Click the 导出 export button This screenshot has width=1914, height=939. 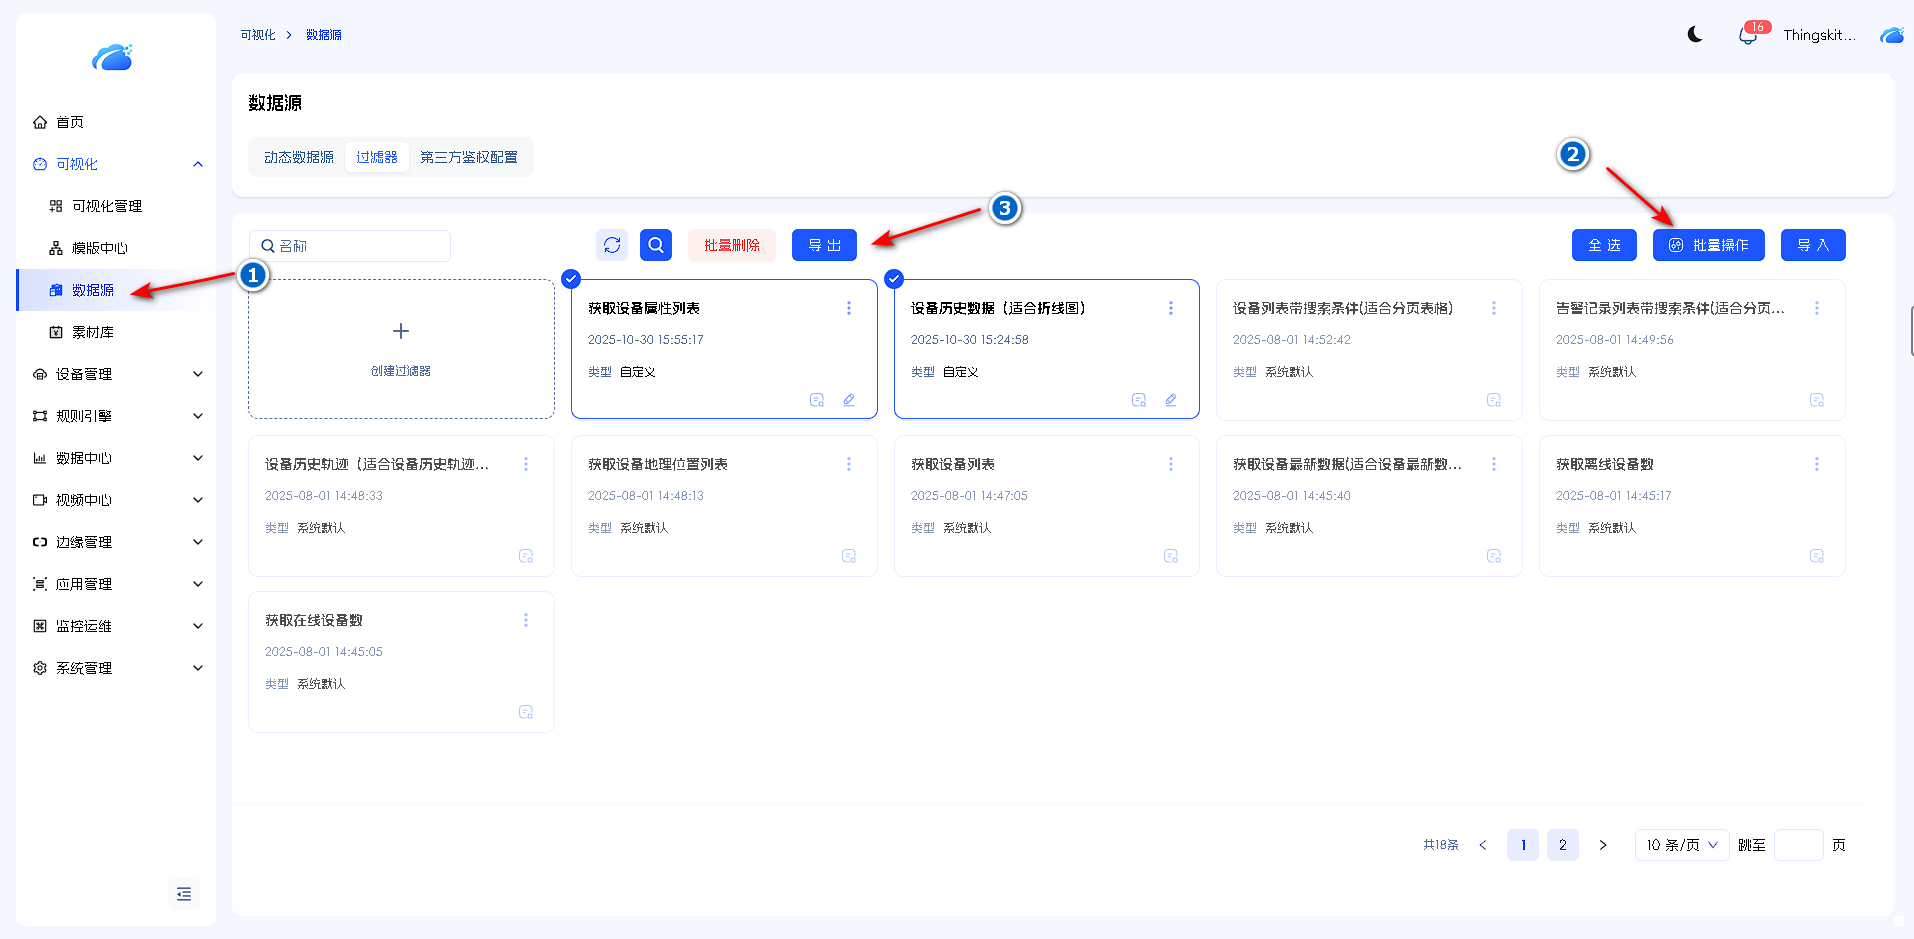[x=824, y=245]
